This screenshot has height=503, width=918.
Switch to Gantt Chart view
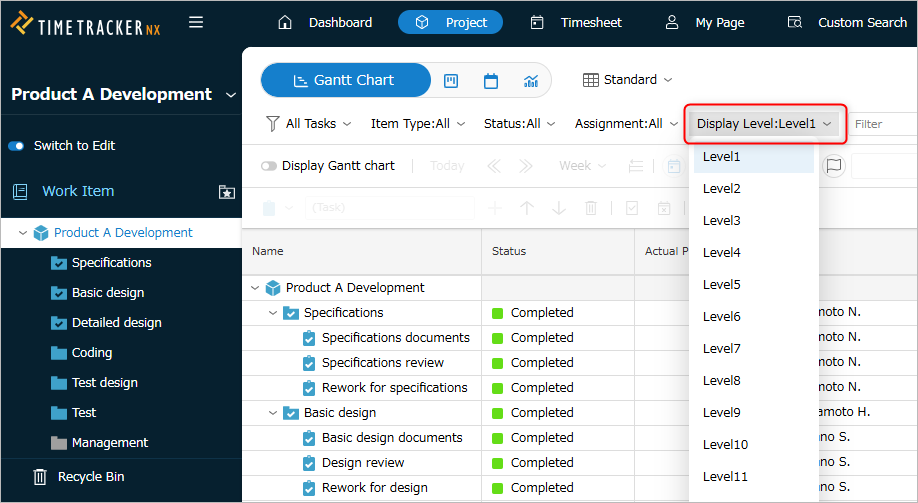(x=345, y=80)
